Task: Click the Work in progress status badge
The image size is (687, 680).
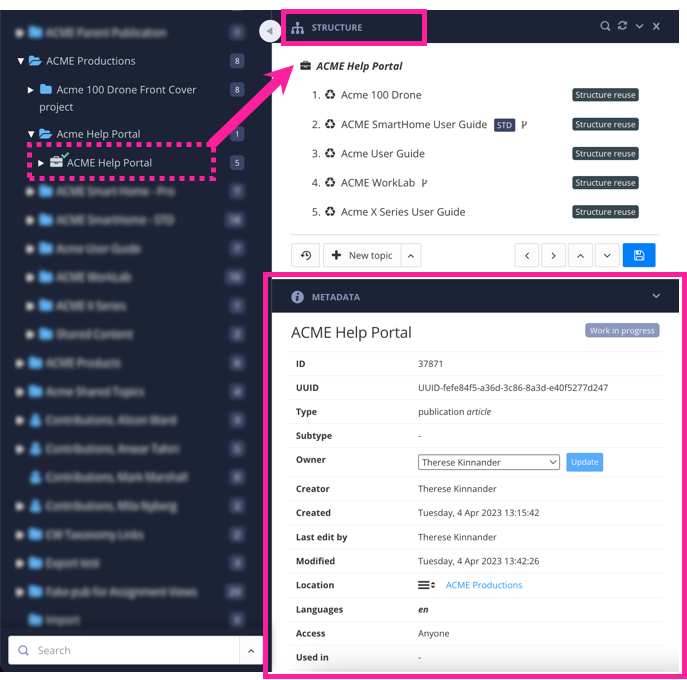Action: [622, 331]
